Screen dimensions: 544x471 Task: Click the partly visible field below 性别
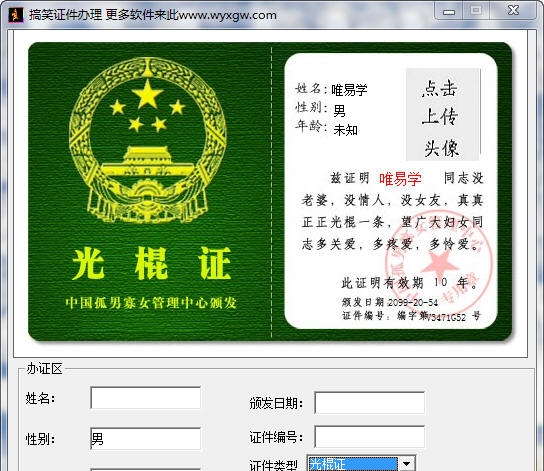(x=145, y=470)
